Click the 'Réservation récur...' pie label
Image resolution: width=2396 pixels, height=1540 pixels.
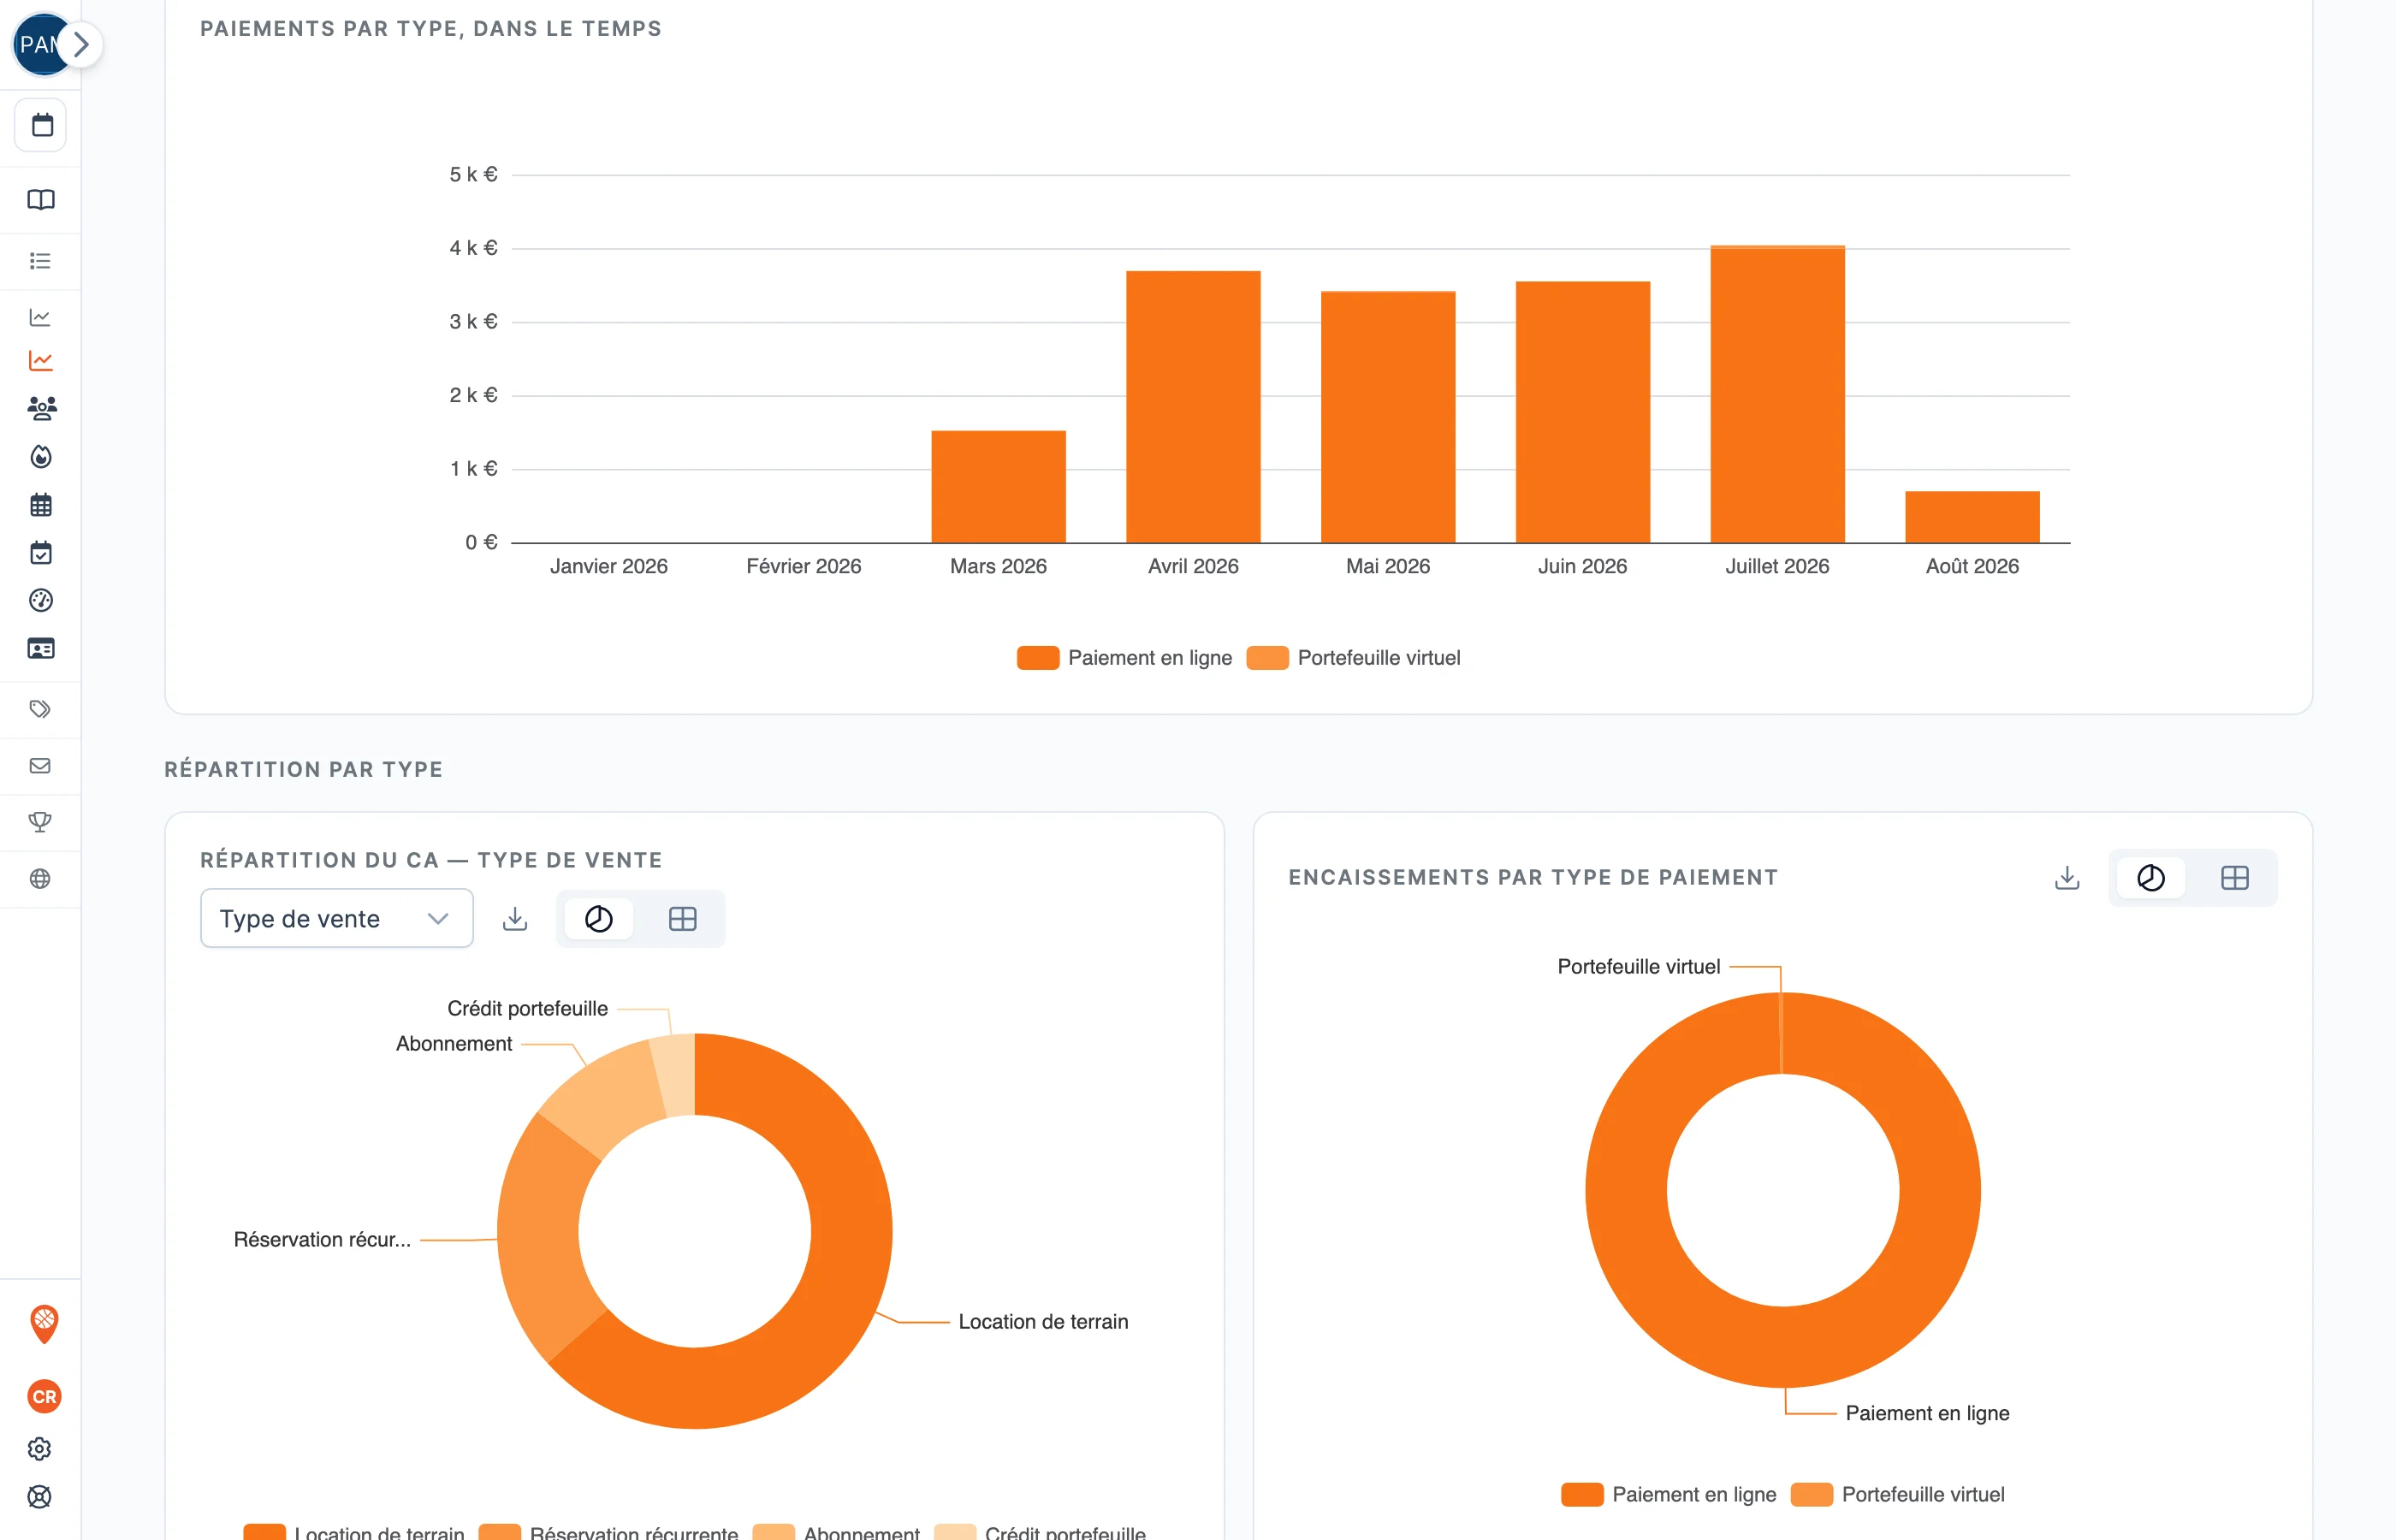point(322,1239)
